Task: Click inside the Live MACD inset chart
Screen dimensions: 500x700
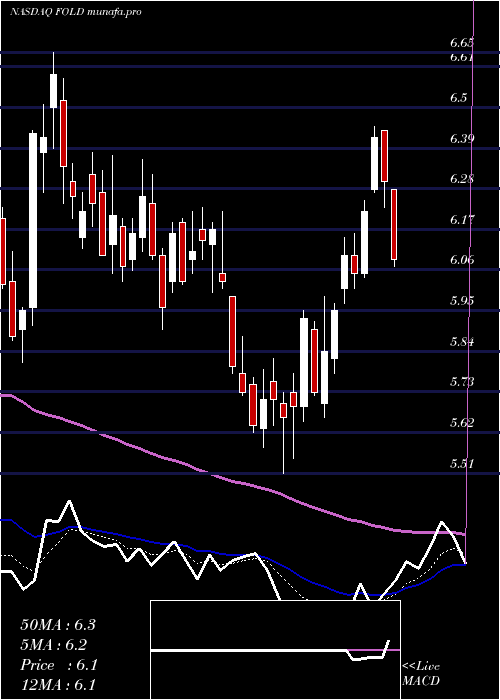Action: 275,650
